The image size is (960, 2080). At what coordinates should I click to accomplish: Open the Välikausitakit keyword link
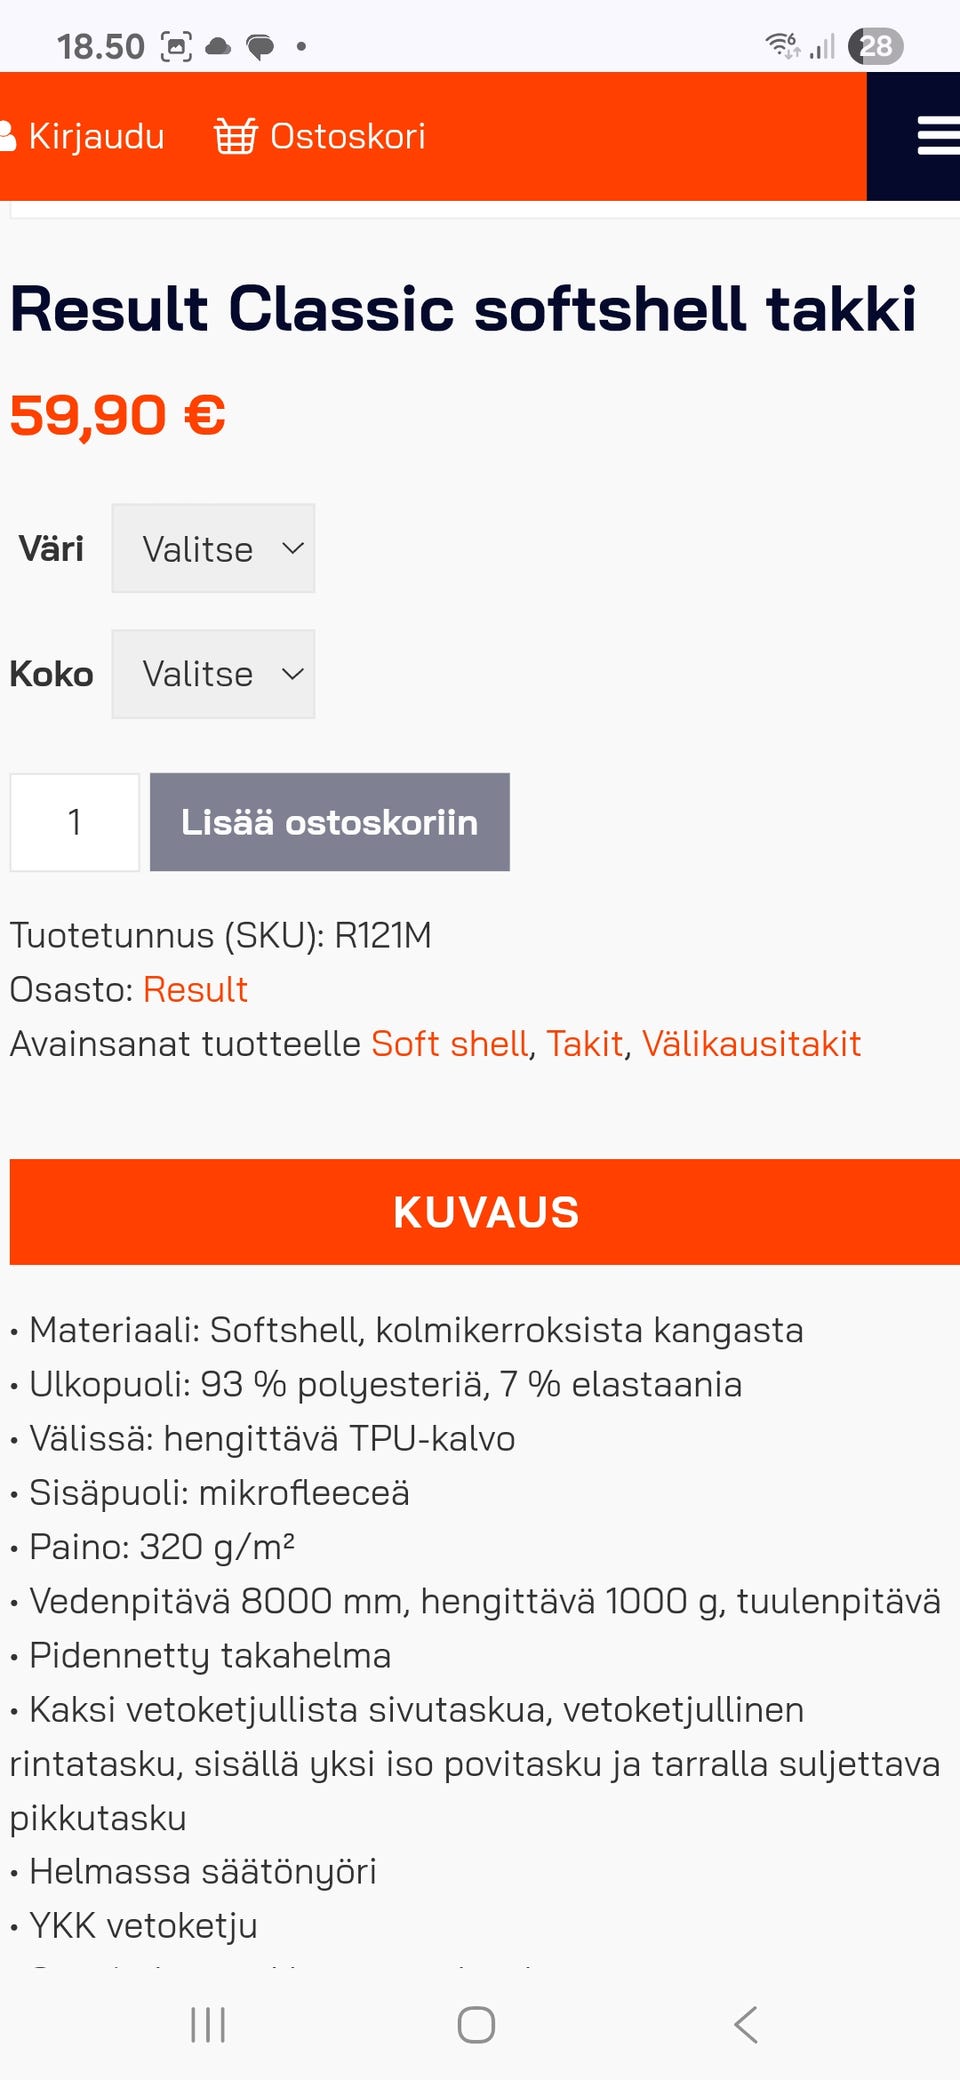(x=753, y=1043)
